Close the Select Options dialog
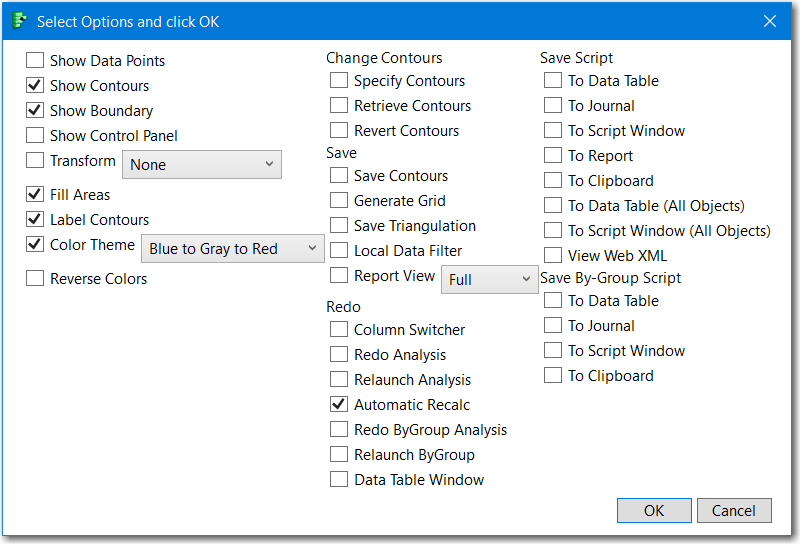The image size is (800, 544). click(770, 21)
